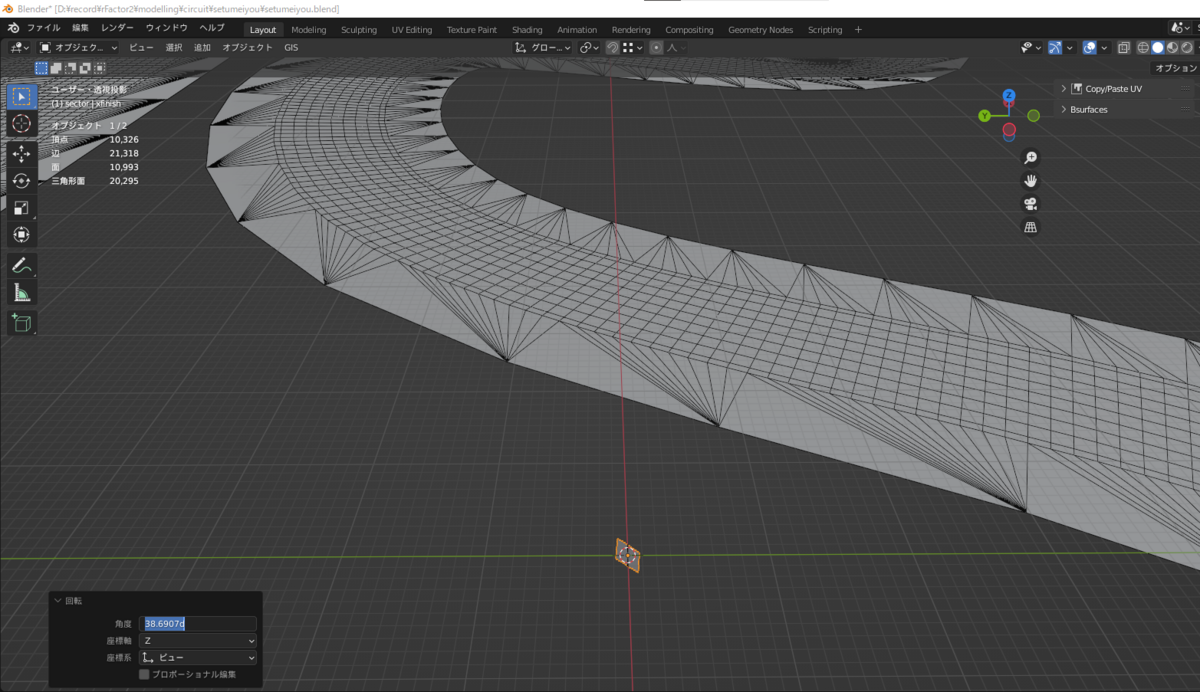Toggle perspective/orthographic grid view button
Viewport: 1200px width, 692px height.
pyautogui.click(x=1030, y=227)
